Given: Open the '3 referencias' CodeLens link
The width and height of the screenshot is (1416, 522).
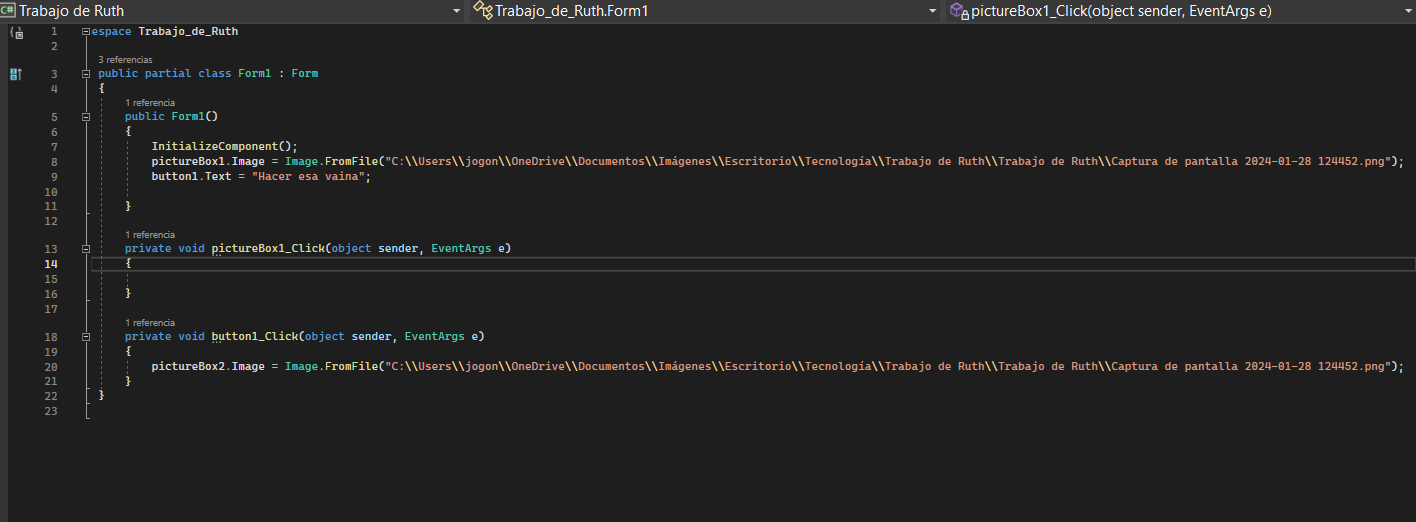Looking at the screenshot, I should click(x=125, y=60).
